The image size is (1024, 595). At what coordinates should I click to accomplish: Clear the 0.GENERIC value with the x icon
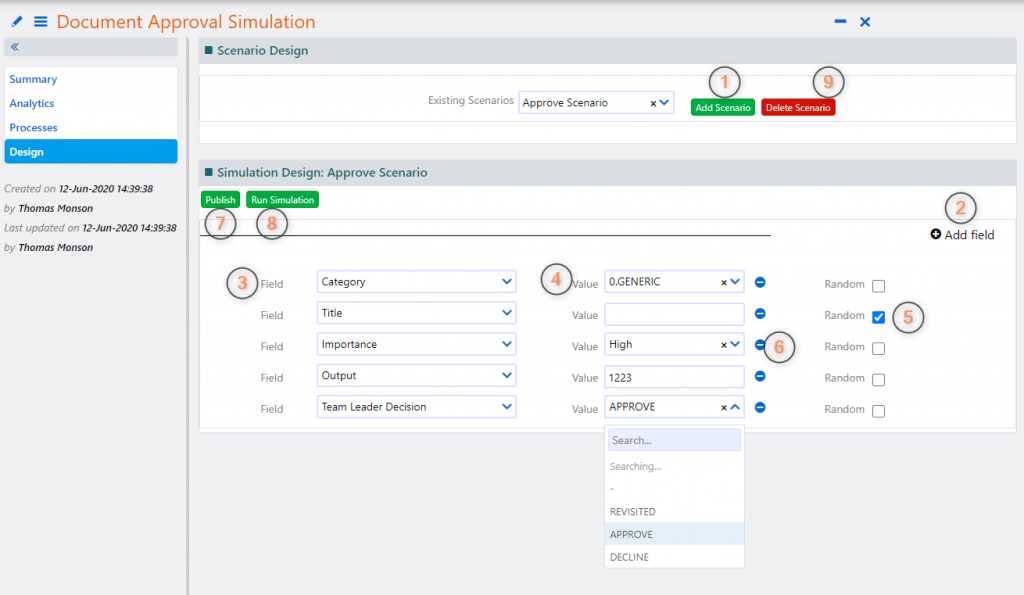point(726,281)
